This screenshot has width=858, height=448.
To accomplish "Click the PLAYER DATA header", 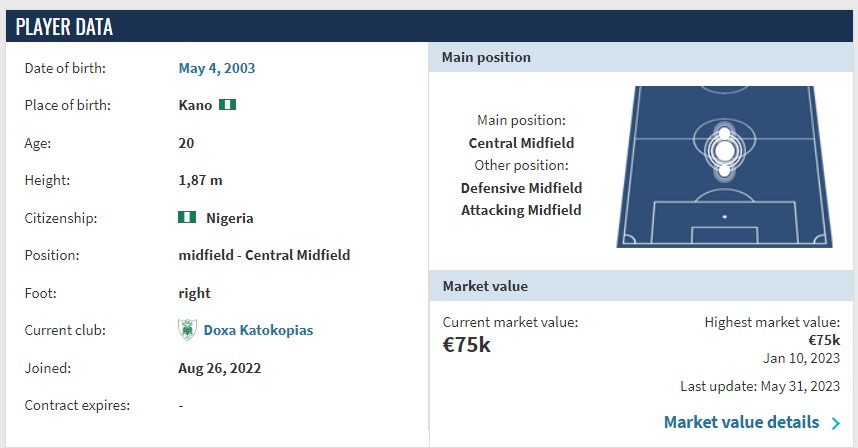I will click(64, 27).
